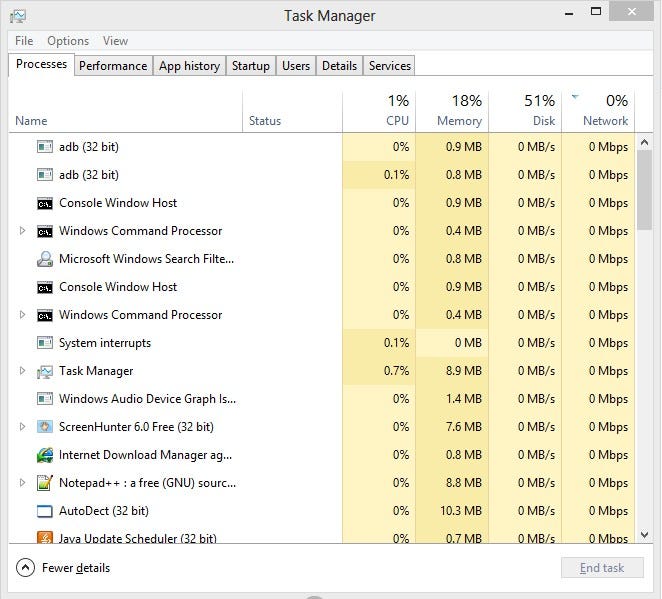
Task: Select the Processes tab
Action: (41, 64)
